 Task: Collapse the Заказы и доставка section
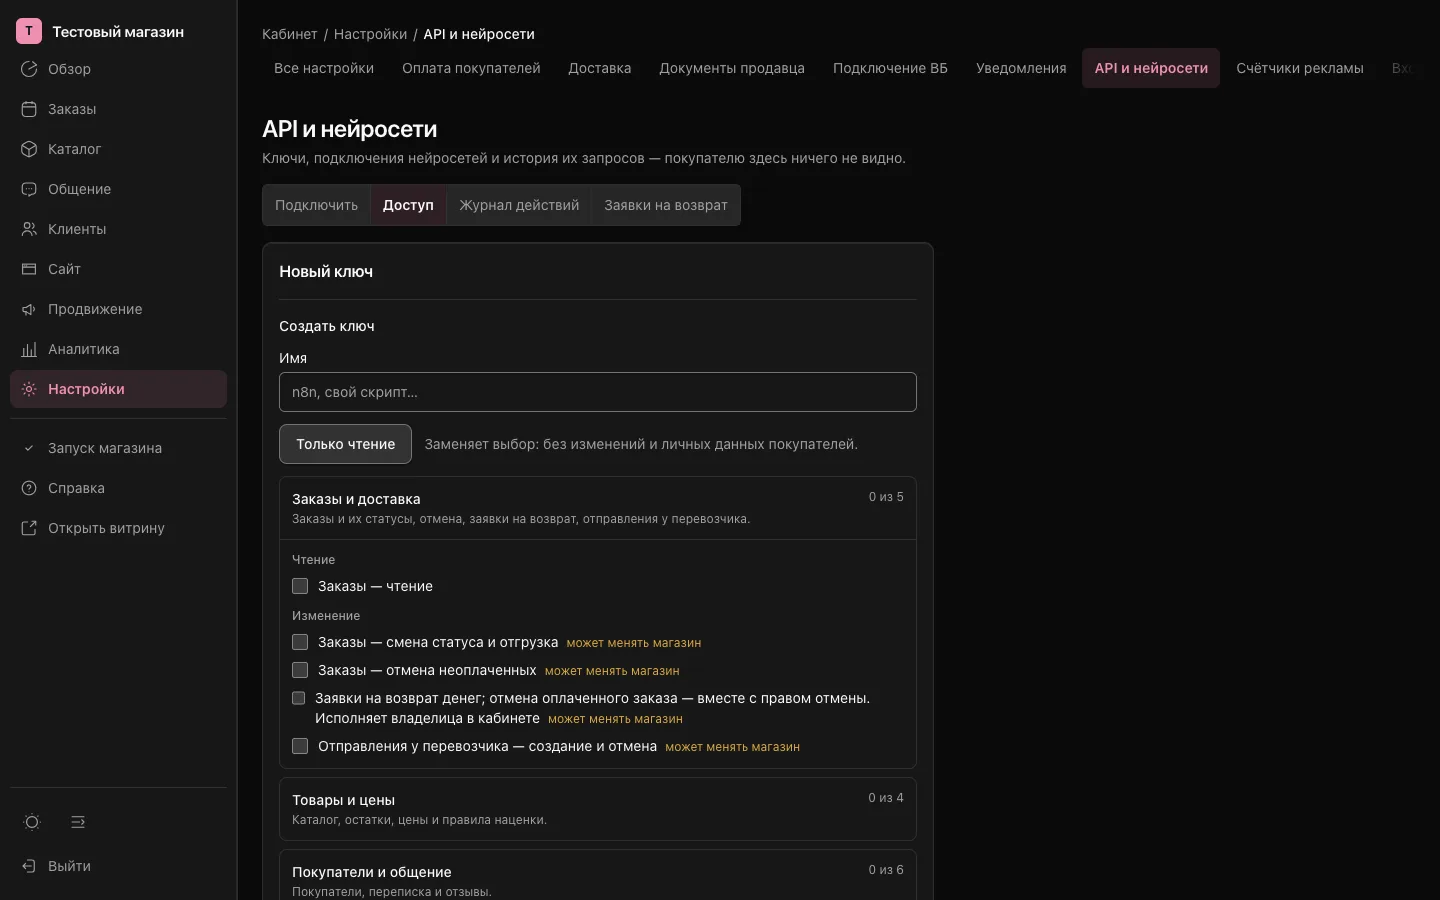point(598,508)
